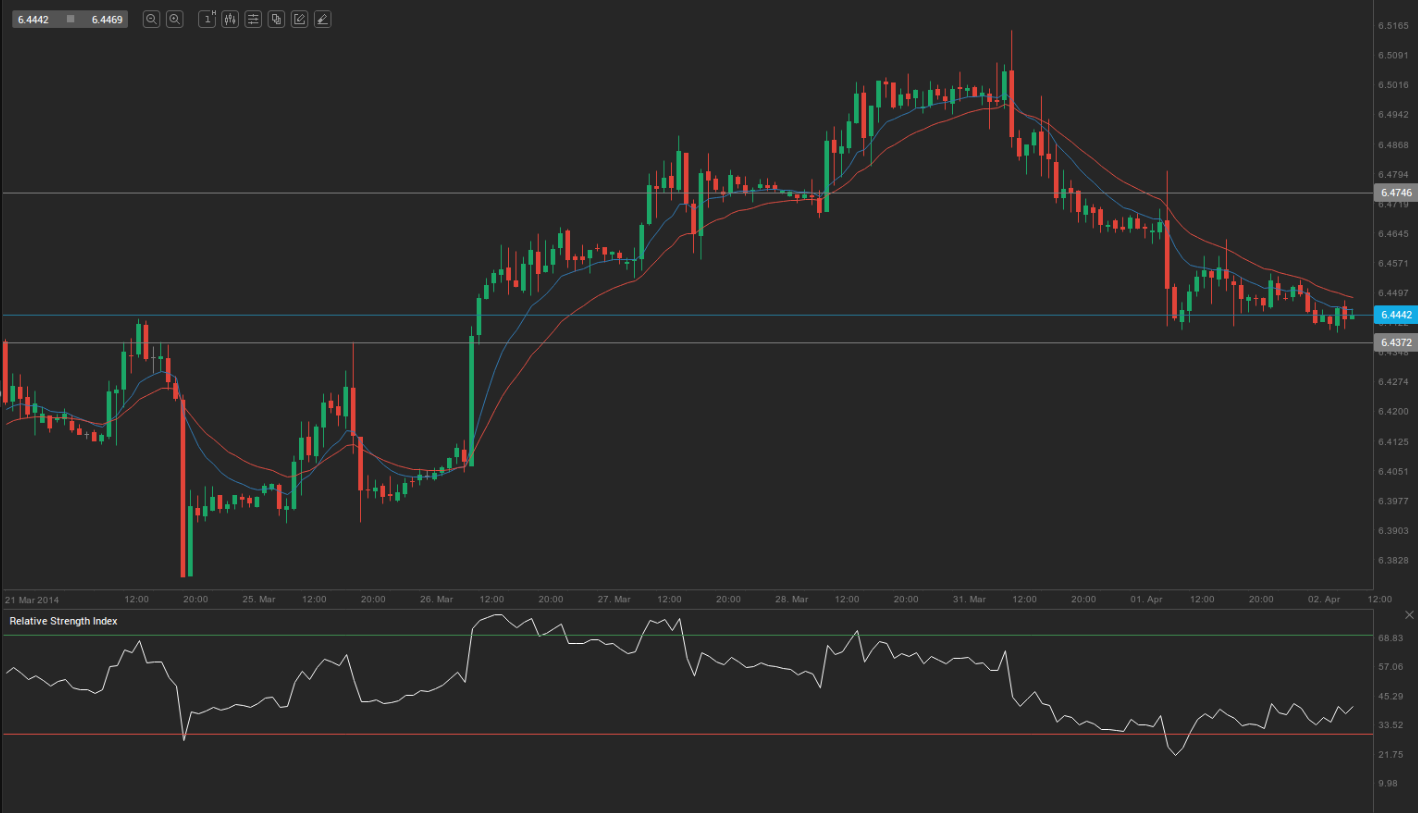Open the candlestick chart type icon
1418x813 pixels.
coord(229,18)
